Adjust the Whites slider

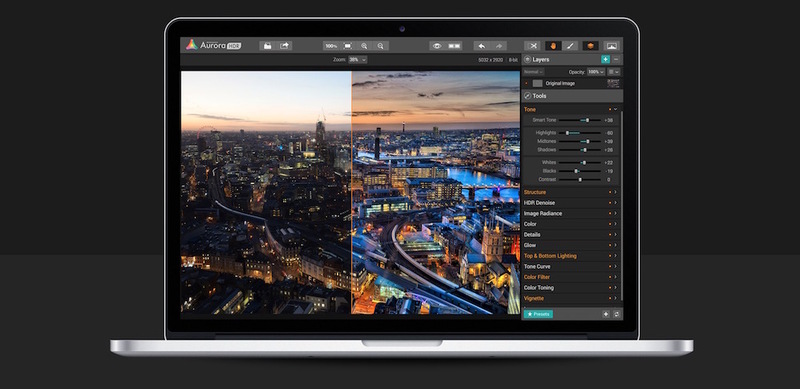(x=580, y=162)
